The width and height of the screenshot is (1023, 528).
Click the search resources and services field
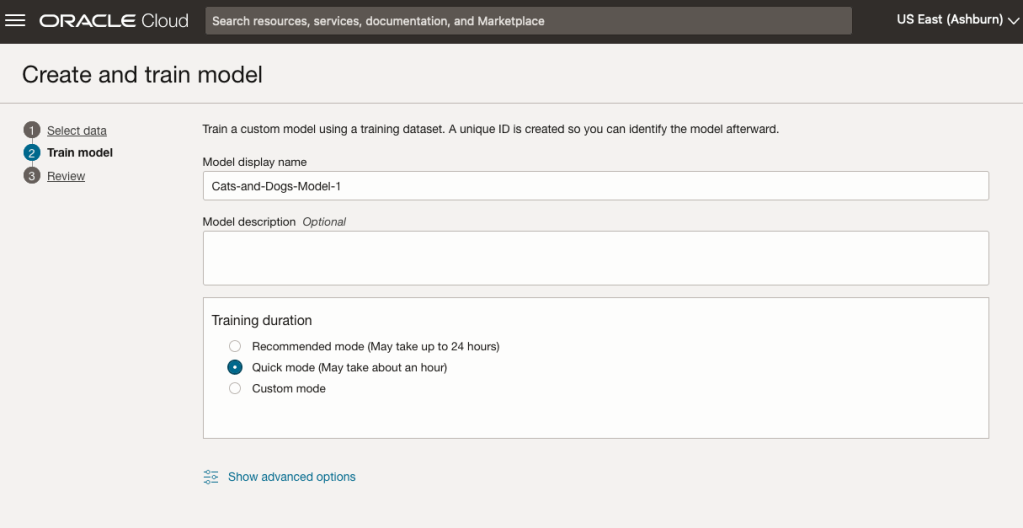528,21
